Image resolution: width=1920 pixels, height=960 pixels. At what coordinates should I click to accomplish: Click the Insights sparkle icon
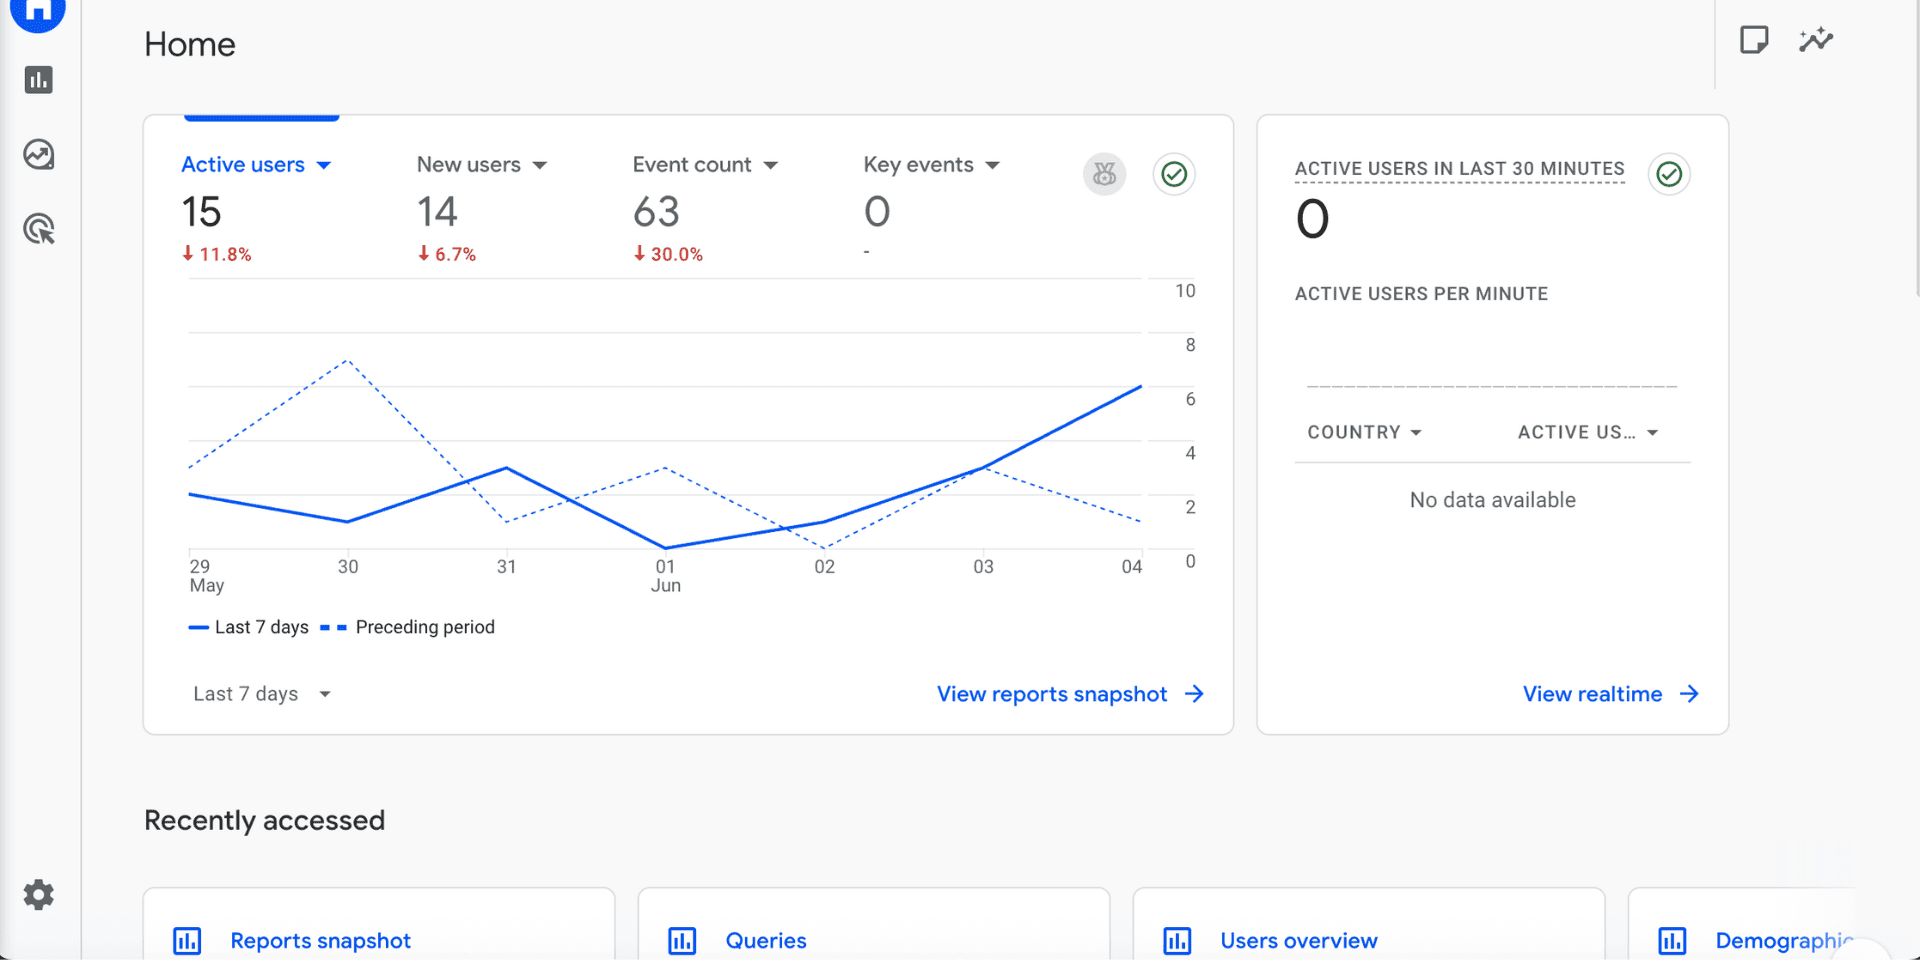point(1815,40)
